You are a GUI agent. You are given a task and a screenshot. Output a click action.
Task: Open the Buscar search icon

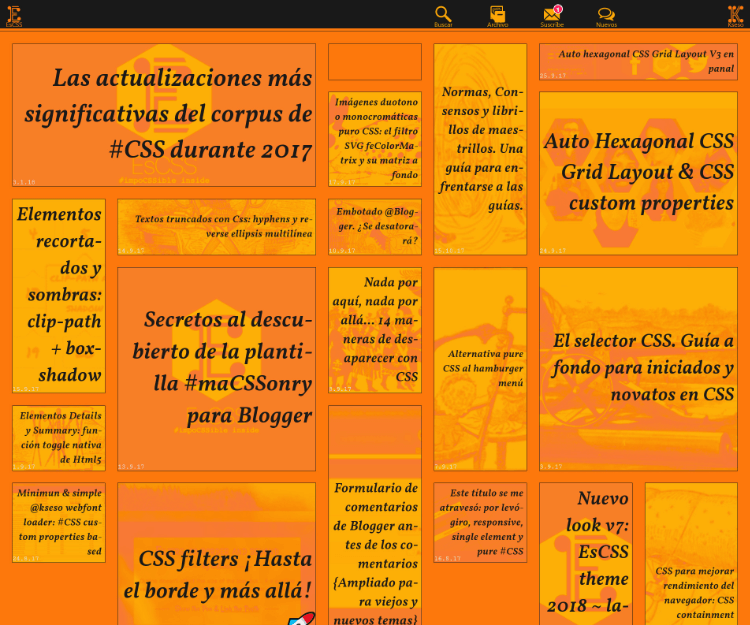442,14
